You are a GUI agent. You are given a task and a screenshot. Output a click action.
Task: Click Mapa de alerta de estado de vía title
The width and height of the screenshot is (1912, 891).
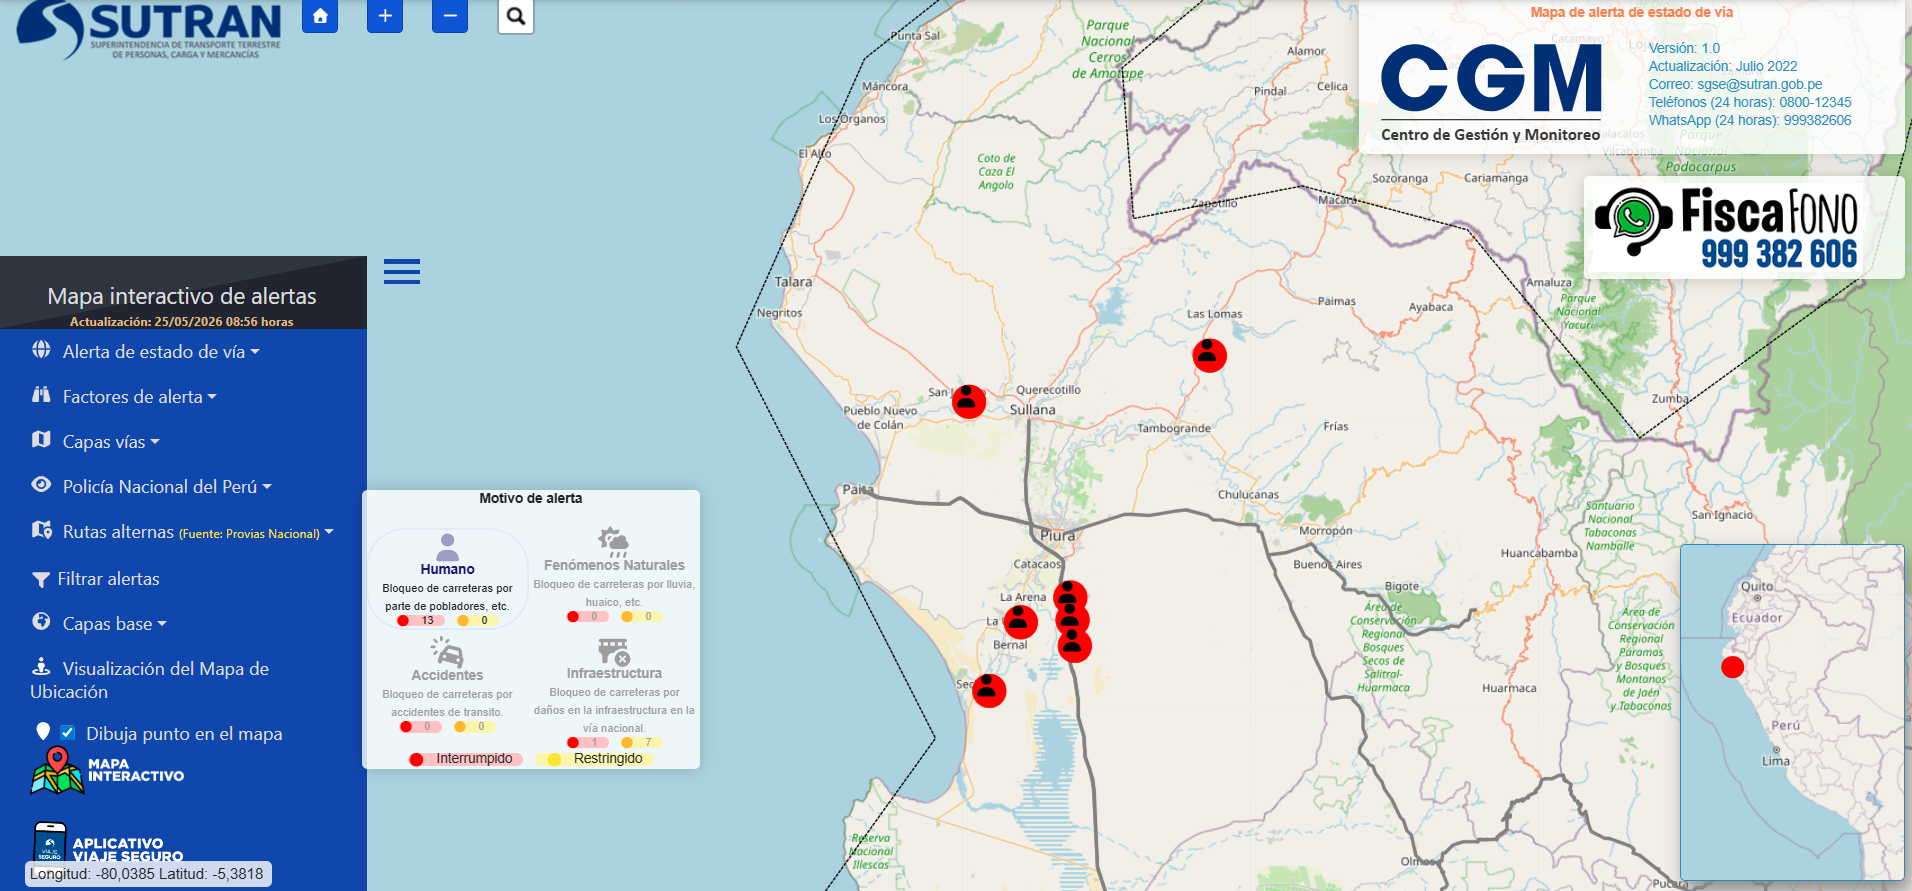[1631, 12]
